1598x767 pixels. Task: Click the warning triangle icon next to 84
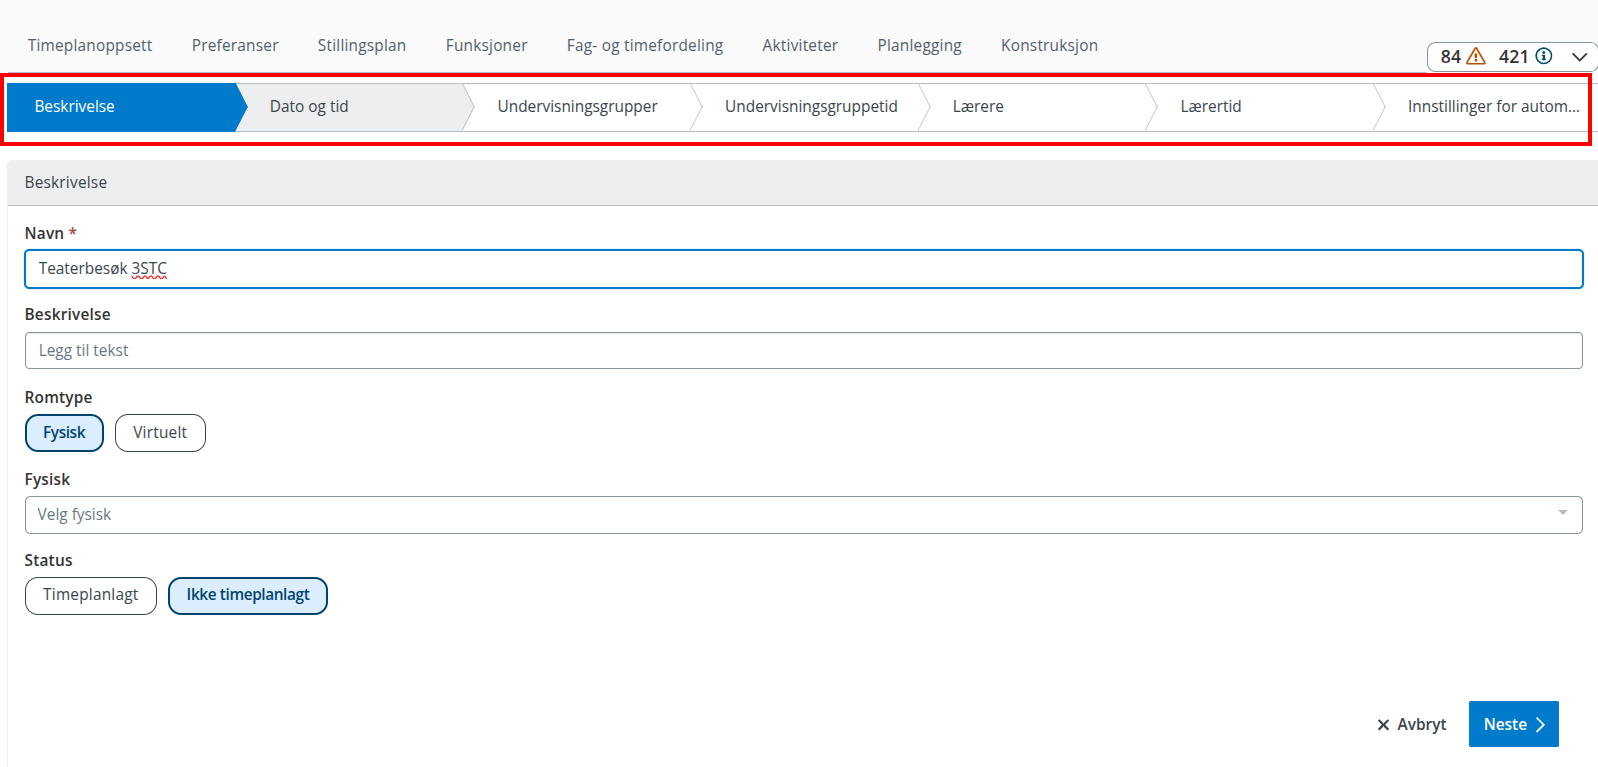click(x=1476, y=56)
